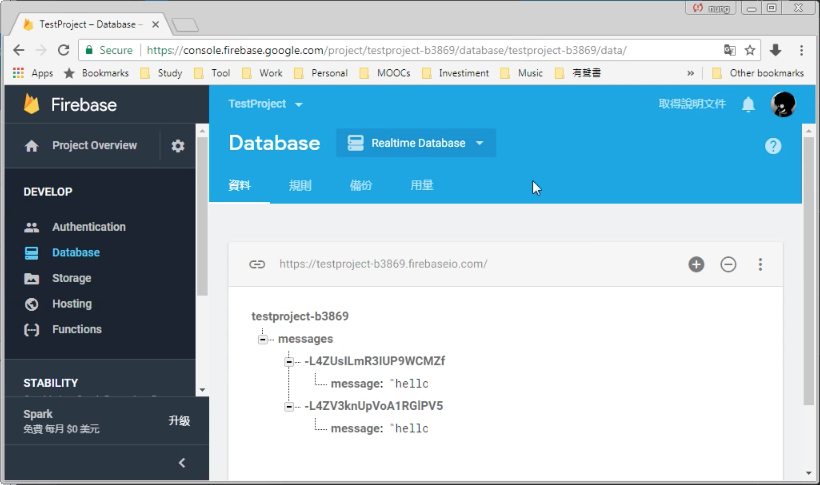Image resolution: width=820 pixels, height=485 pixels.
Task: Switch to 資料 data tab
Action: (240, 185)
